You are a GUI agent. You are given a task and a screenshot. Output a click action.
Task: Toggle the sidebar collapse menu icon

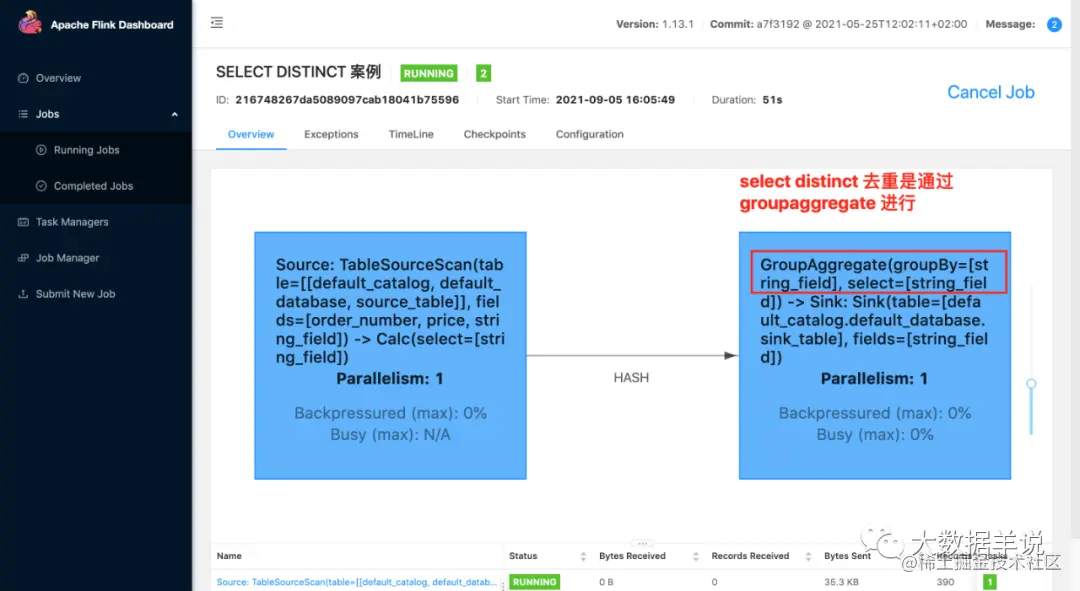click(217, 23)
